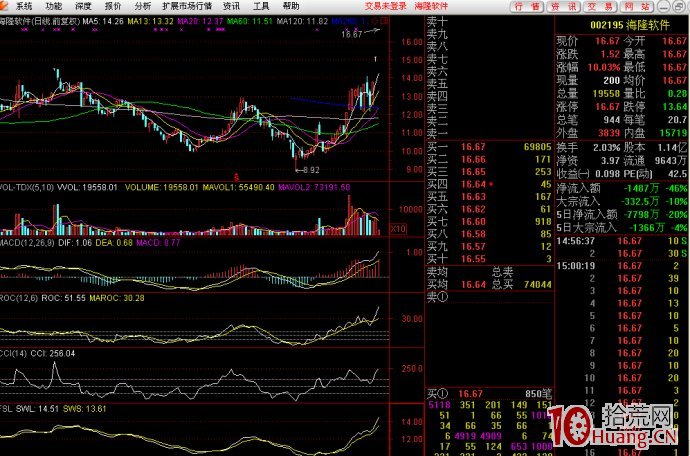Click the 14:56:37 tick trade row
This screenshot has width=690, height=456.
coord(622,241)
